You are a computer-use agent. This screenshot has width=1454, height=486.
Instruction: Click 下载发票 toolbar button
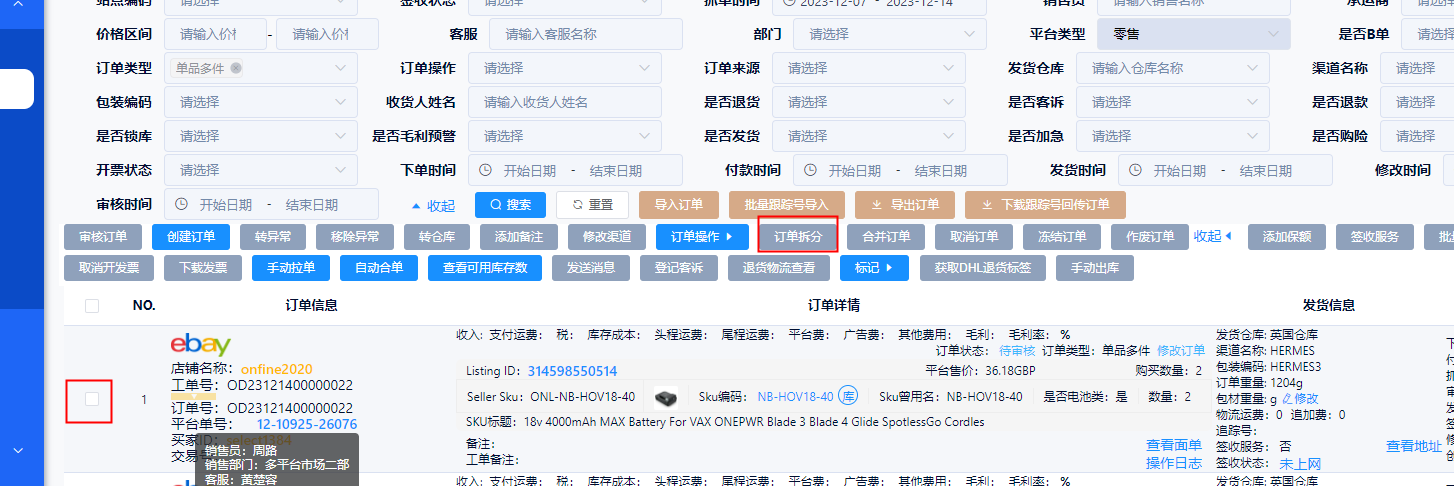coord(203,268)
